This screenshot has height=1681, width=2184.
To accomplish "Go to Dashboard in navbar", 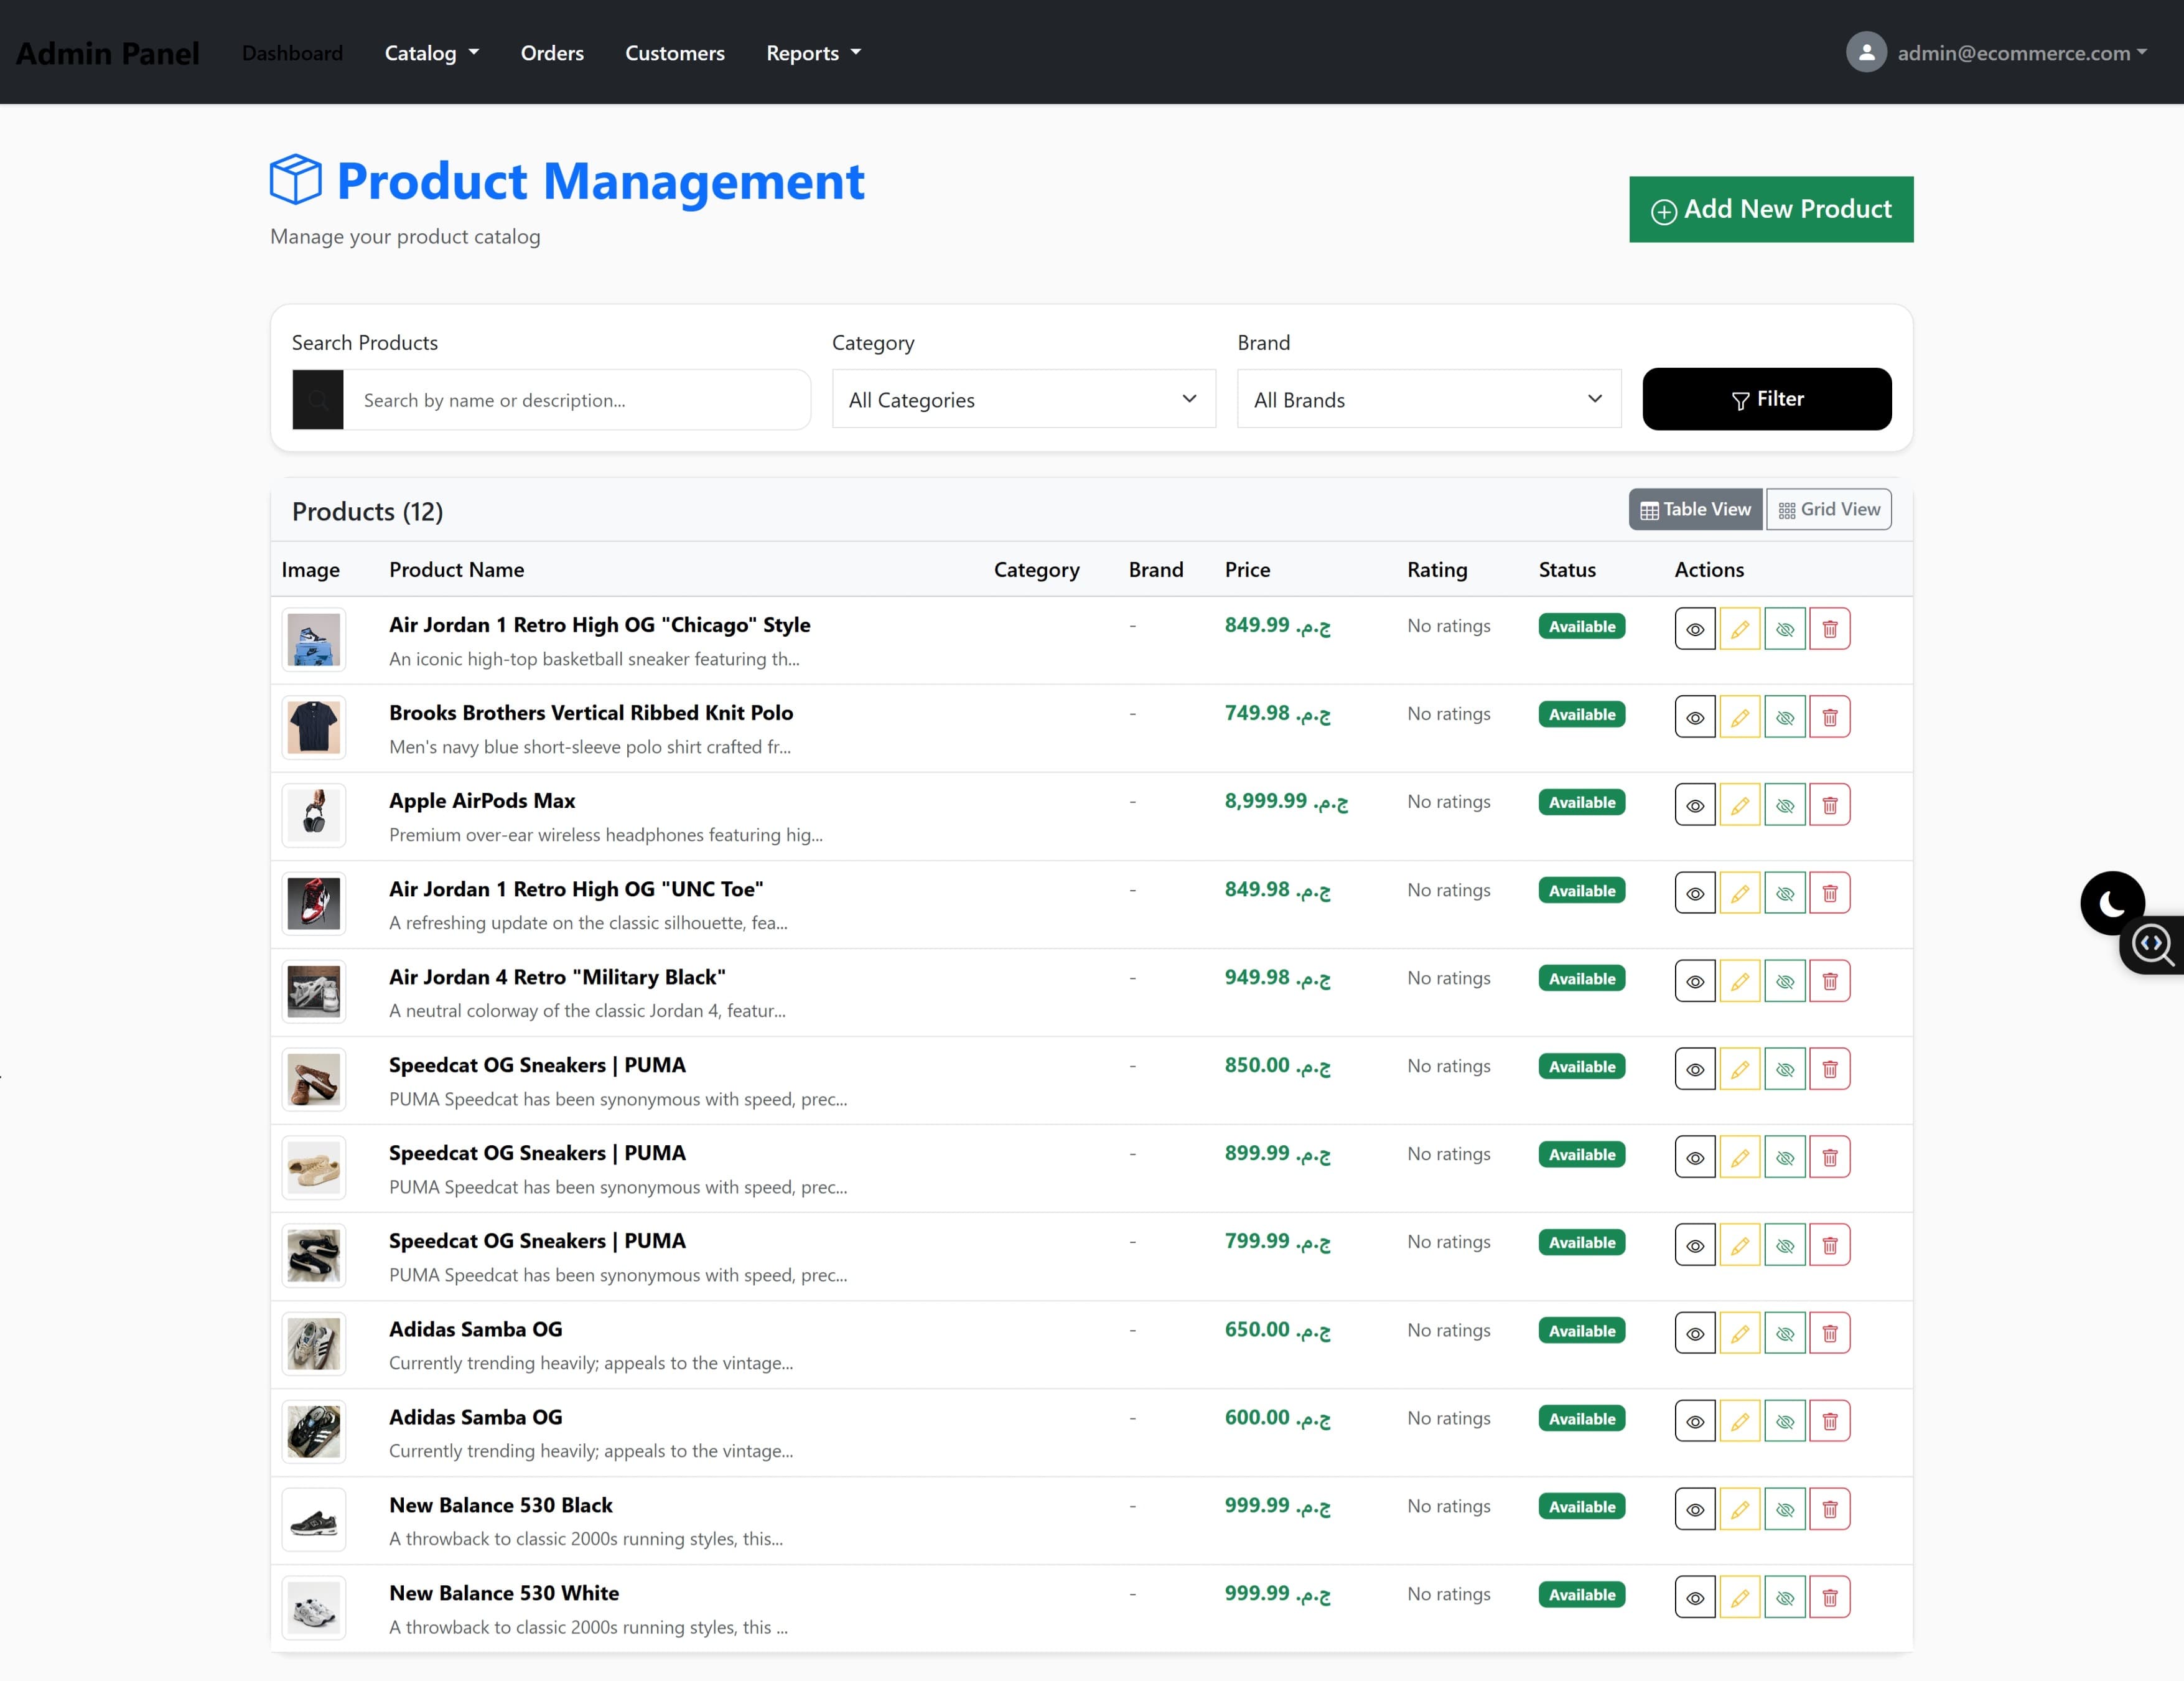I will click(x=292, y=53).
